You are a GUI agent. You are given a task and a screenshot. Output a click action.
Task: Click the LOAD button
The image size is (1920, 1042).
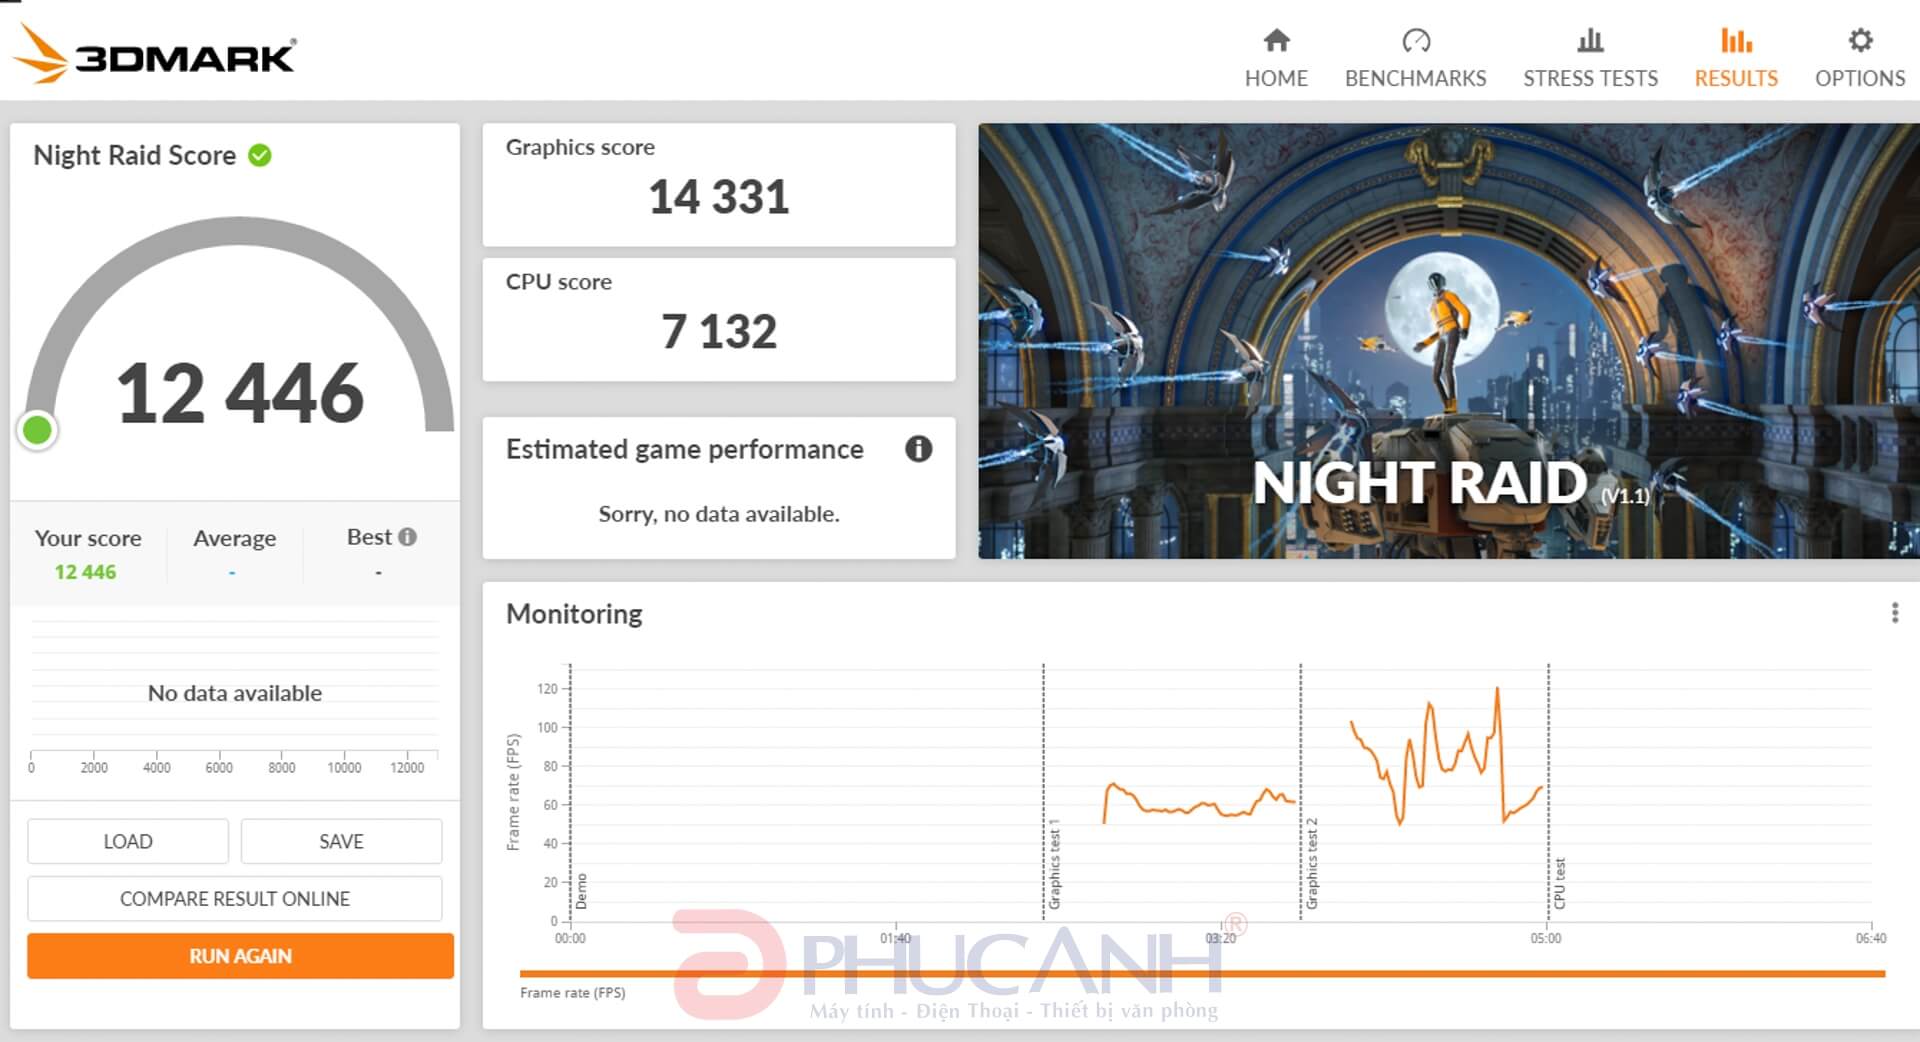click(128, 841)
